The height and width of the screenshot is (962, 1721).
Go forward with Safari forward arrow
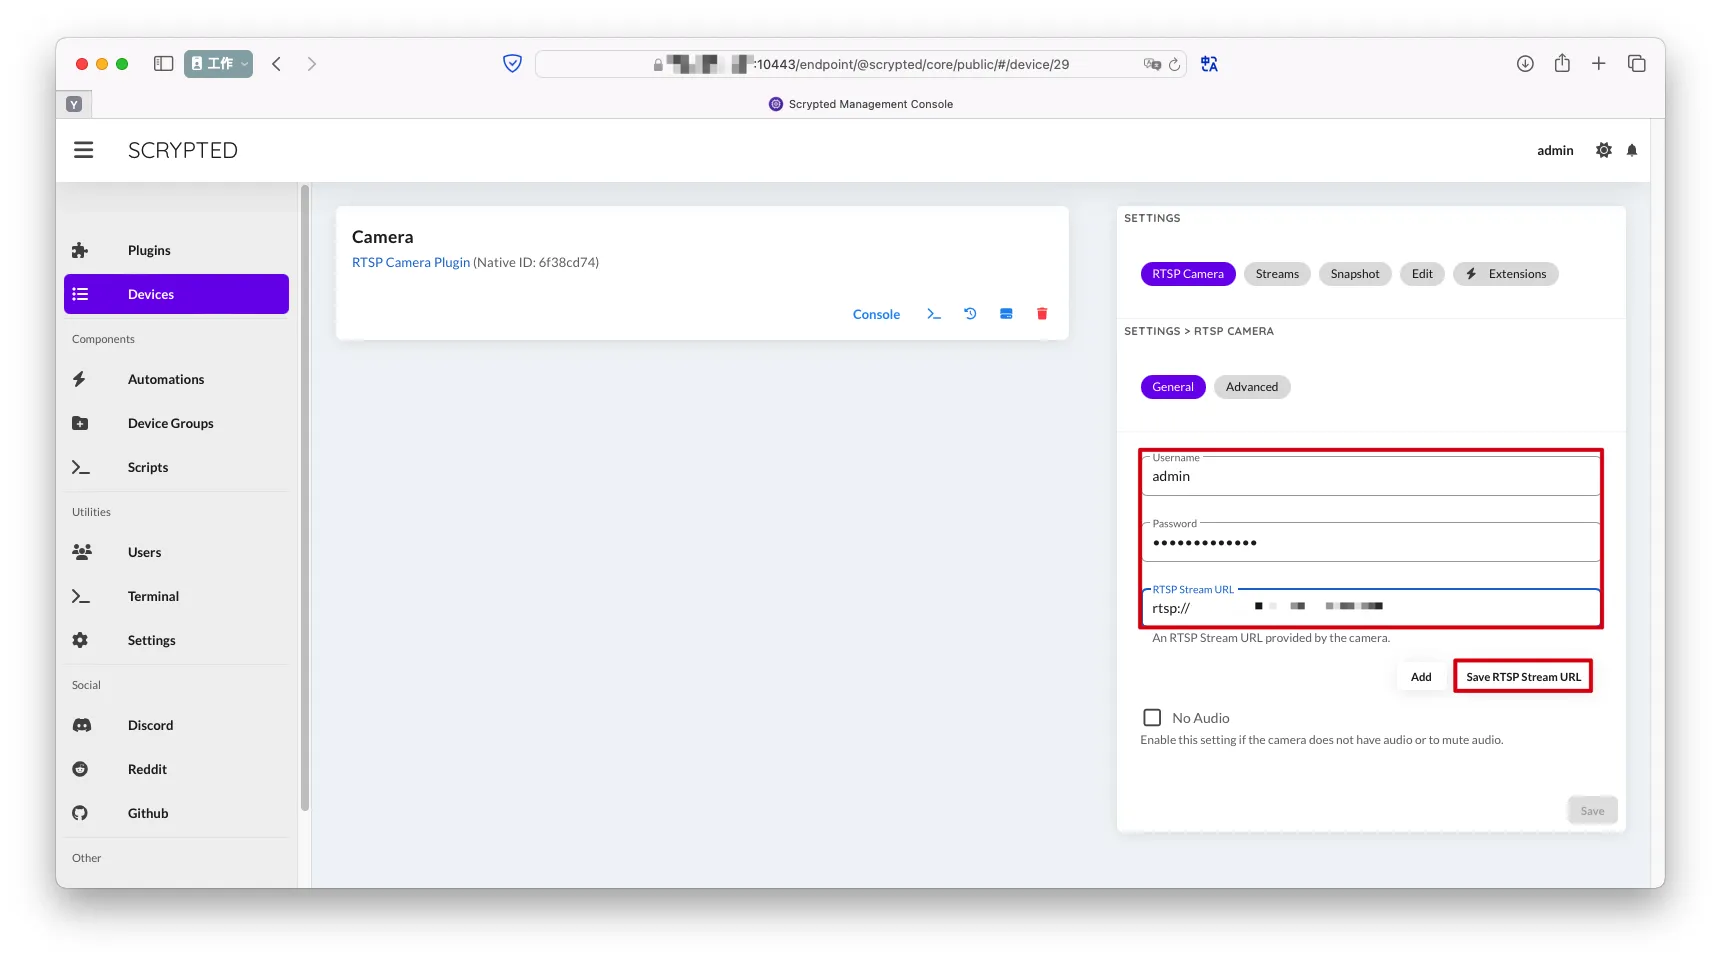(x=312, y=64)
